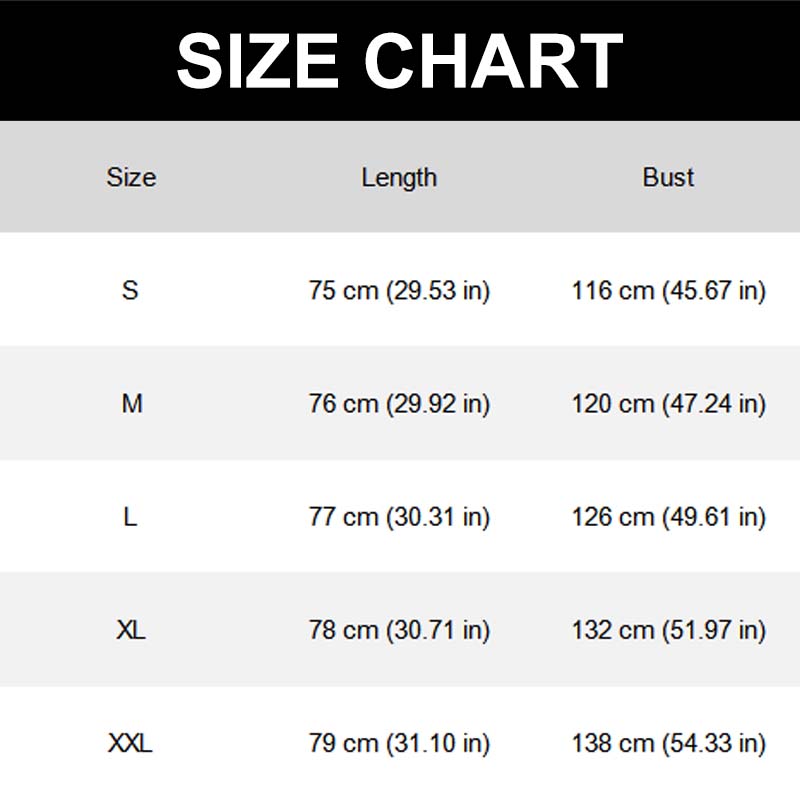Select the 132 cm (51.97 in) bust cell

click(x=668, y=630)
